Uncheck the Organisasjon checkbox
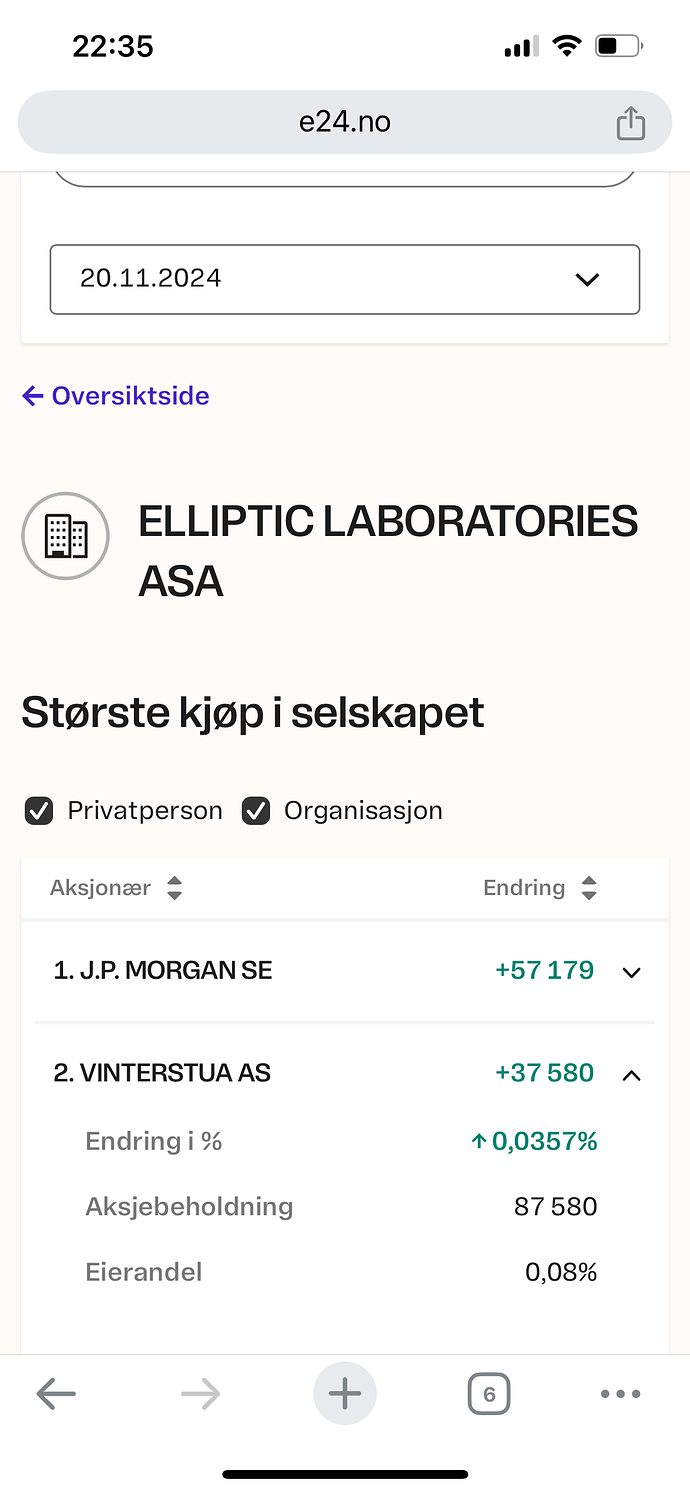The height and width of the screenshot is (1493, 690). pyautogui.click(x=256, y=811)
